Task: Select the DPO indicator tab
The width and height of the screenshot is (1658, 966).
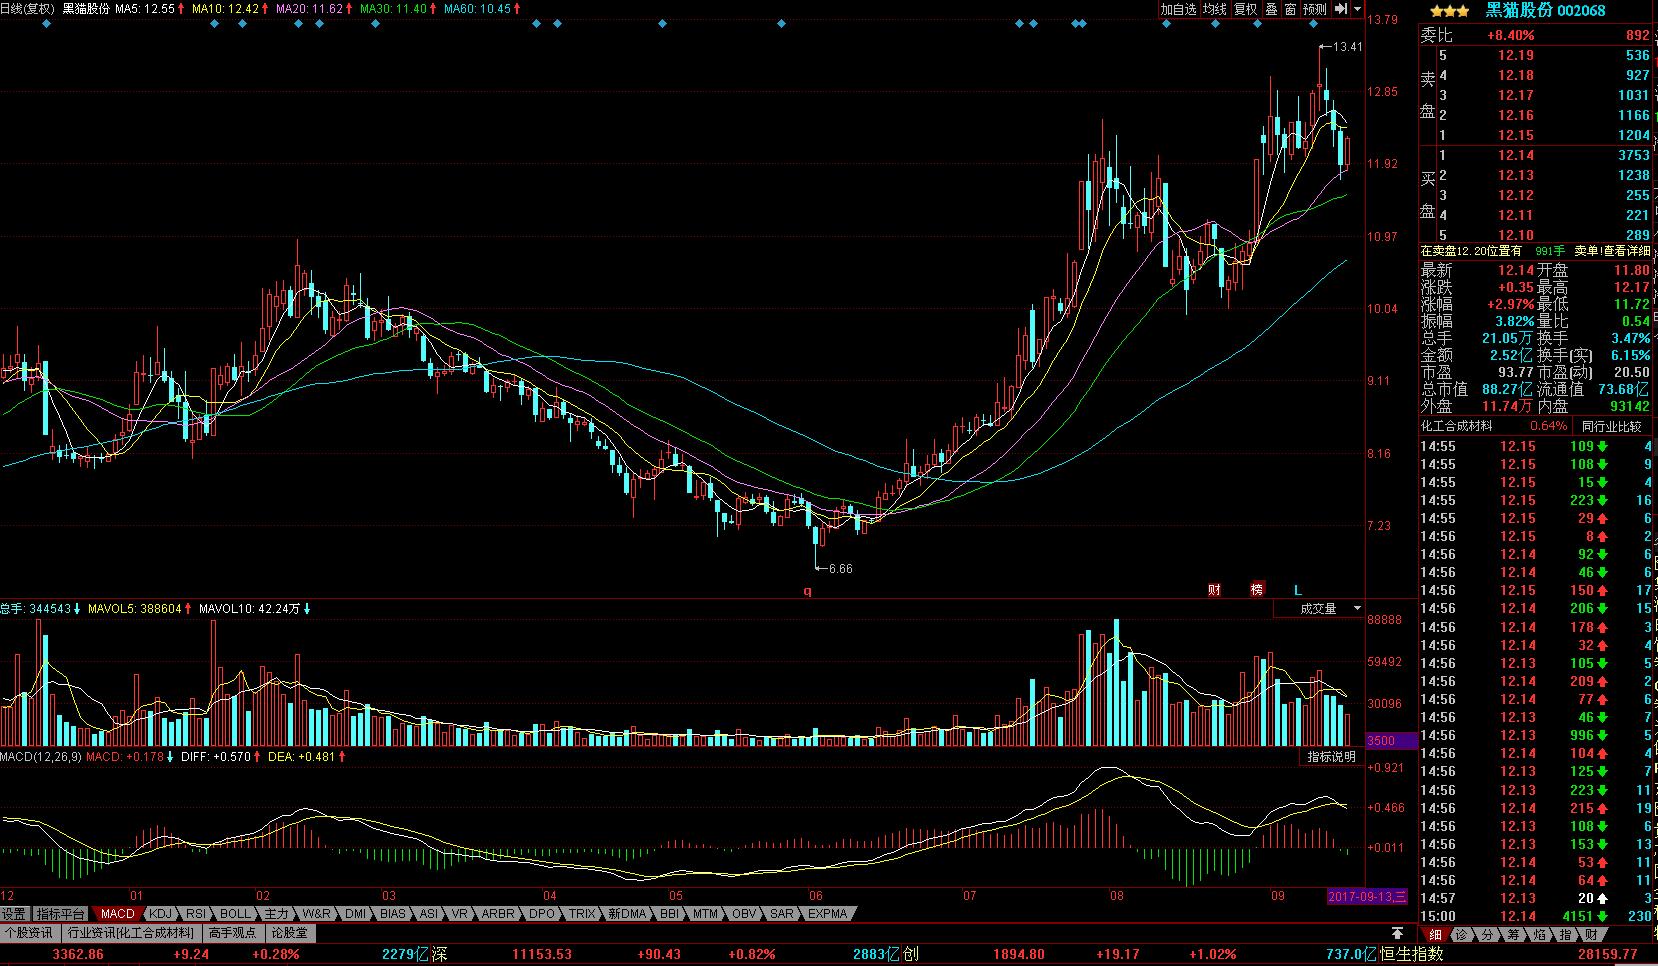Action: (x=541, y=914)
